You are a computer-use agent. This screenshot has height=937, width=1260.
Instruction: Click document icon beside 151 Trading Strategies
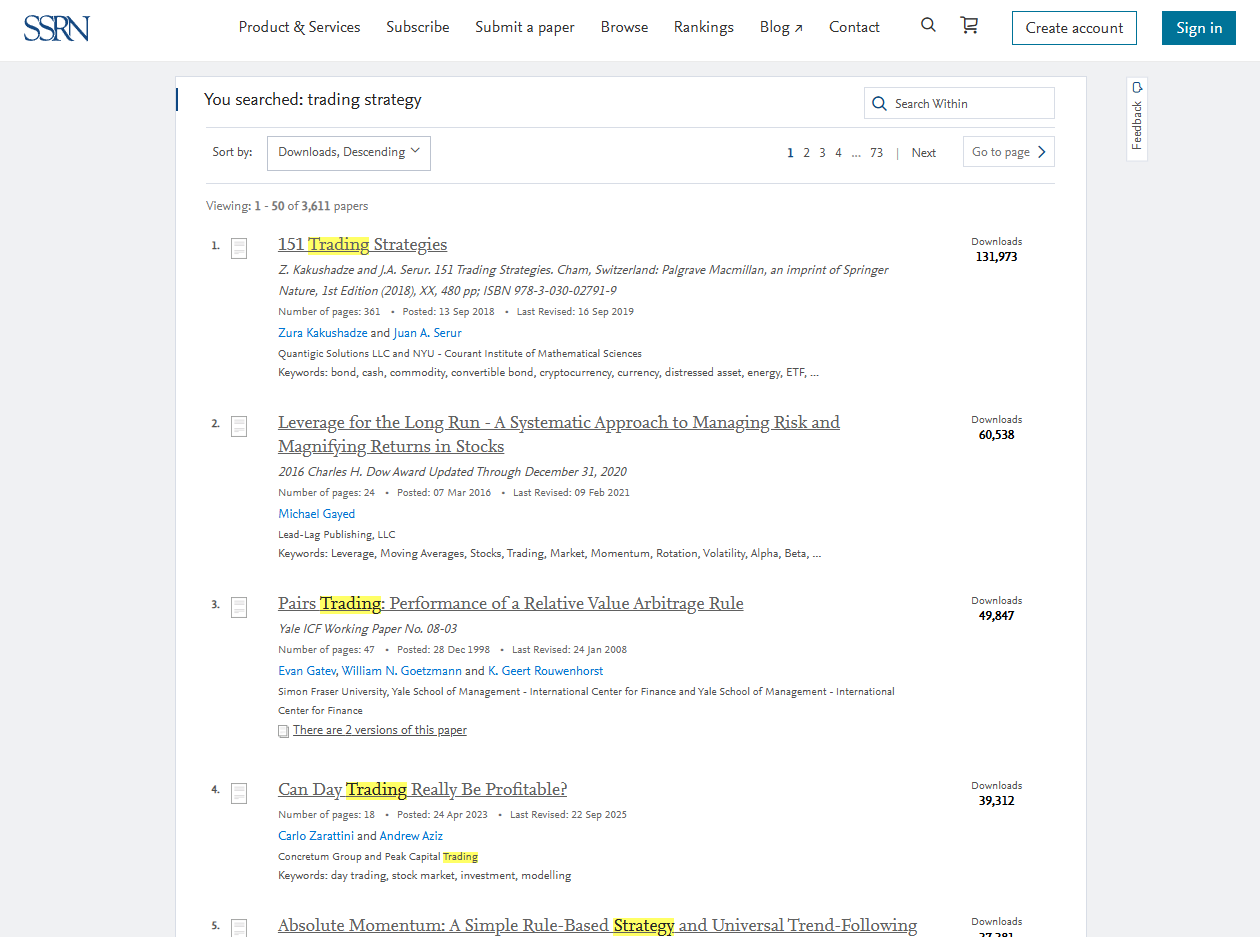tap(239, 248)
